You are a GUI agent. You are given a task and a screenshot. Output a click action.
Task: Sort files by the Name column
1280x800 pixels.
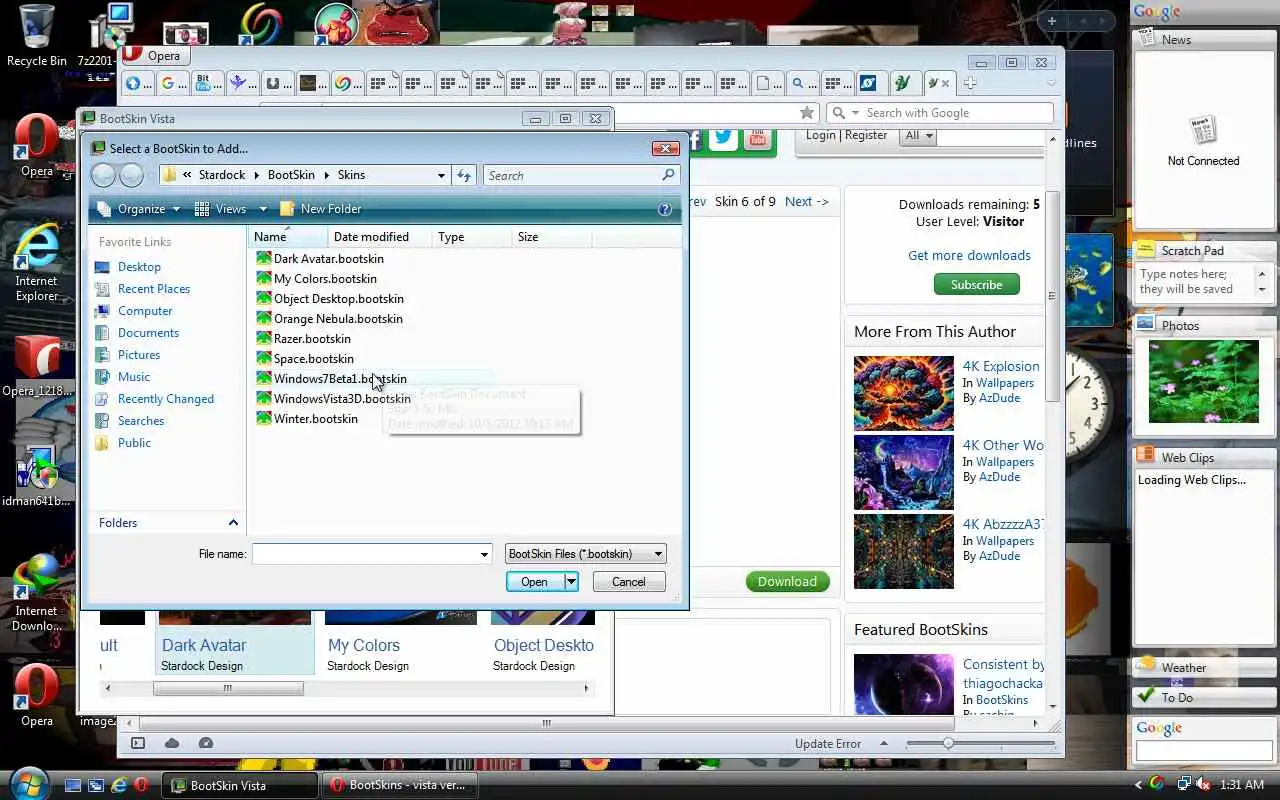(288, 237)
